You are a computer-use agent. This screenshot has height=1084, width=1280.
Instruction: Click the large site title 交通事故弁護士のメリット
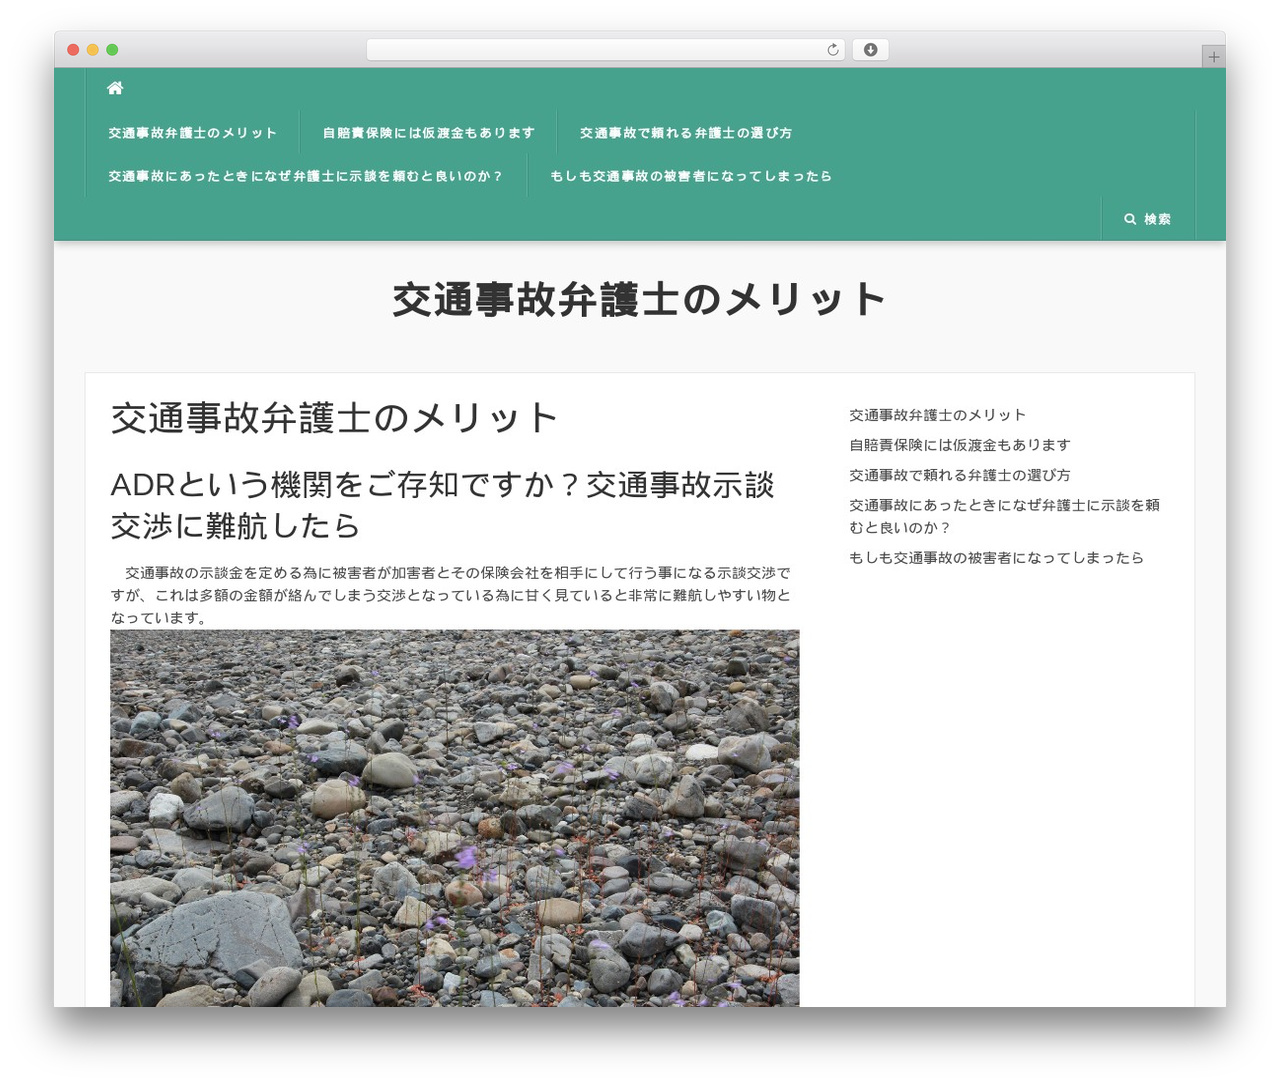click(x=639, y=300)
